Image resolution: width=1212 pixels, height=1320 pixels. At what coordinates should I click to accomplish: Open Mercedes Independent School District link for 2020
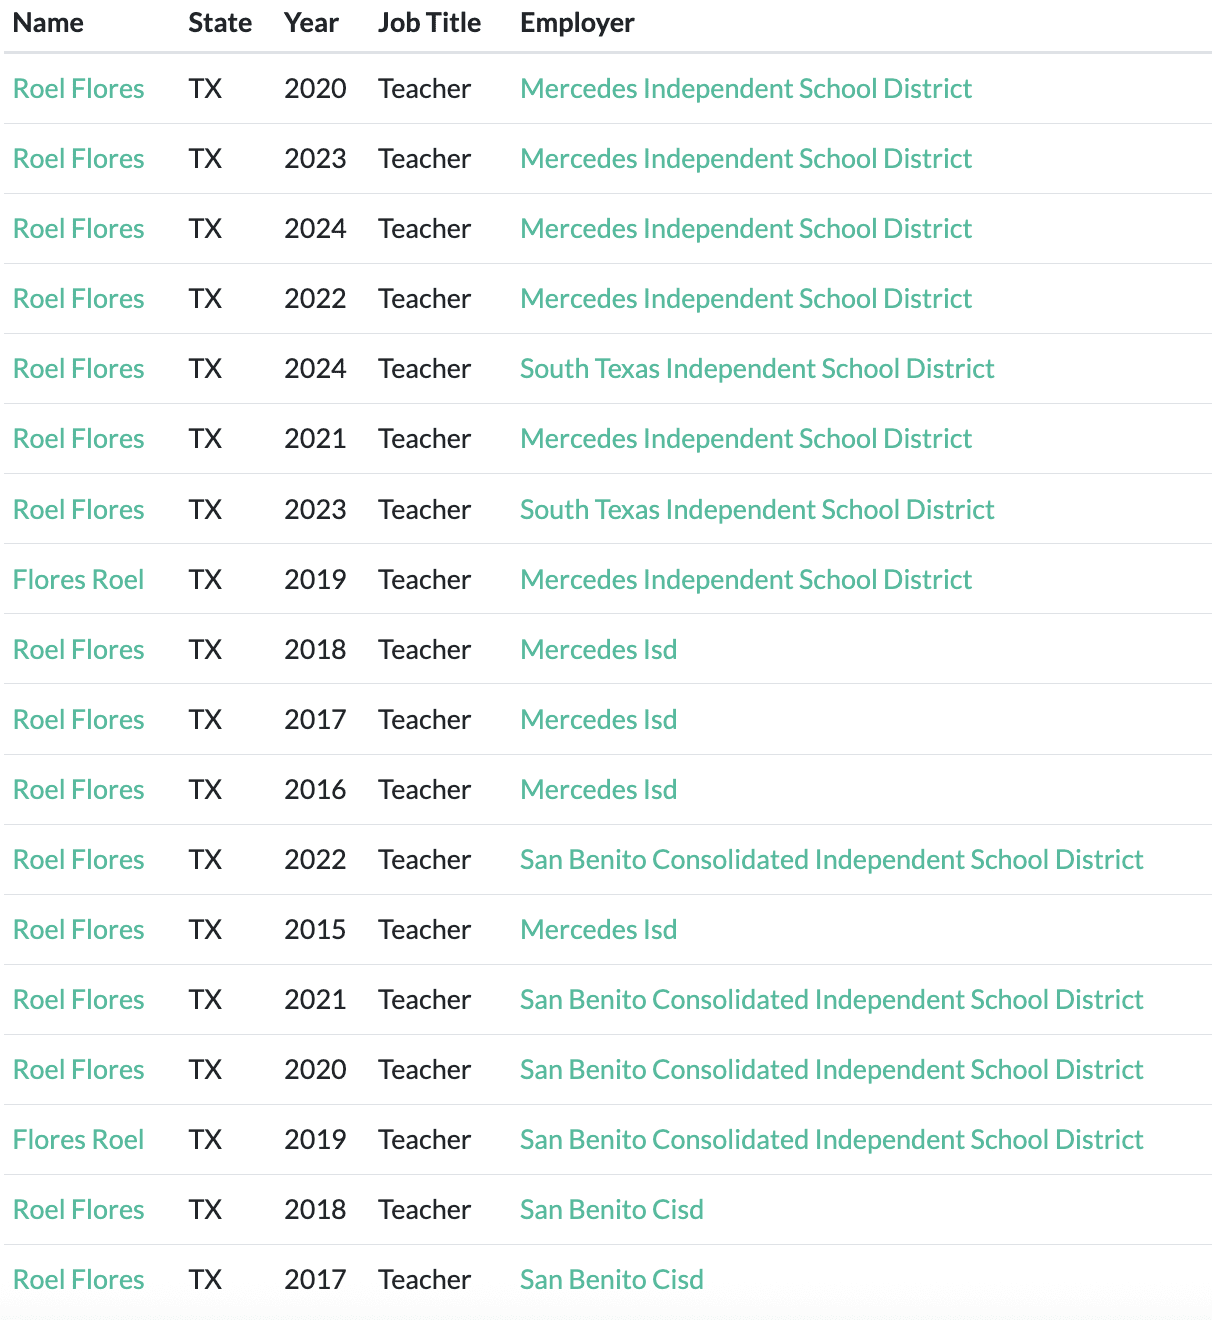746,89
